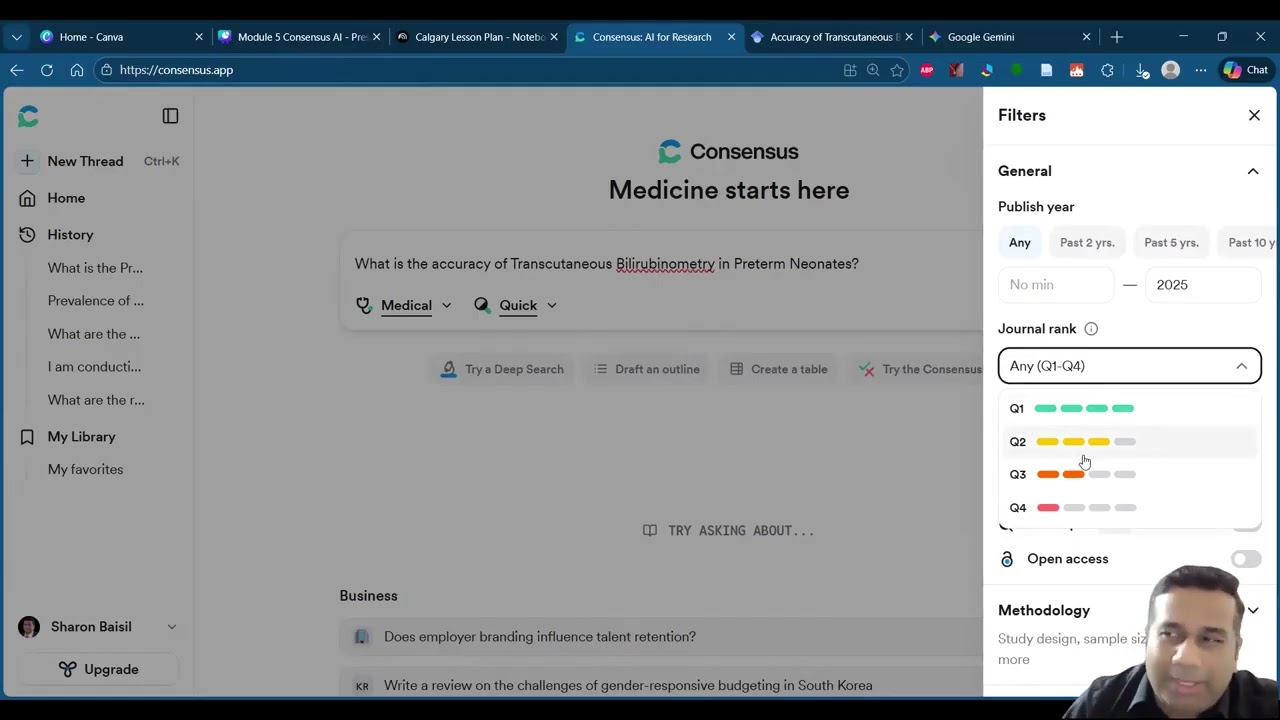The height and width of the screenshot is (720, 1280).
Task: Choose Q3 journal rank option
Action: point(1130,474)
